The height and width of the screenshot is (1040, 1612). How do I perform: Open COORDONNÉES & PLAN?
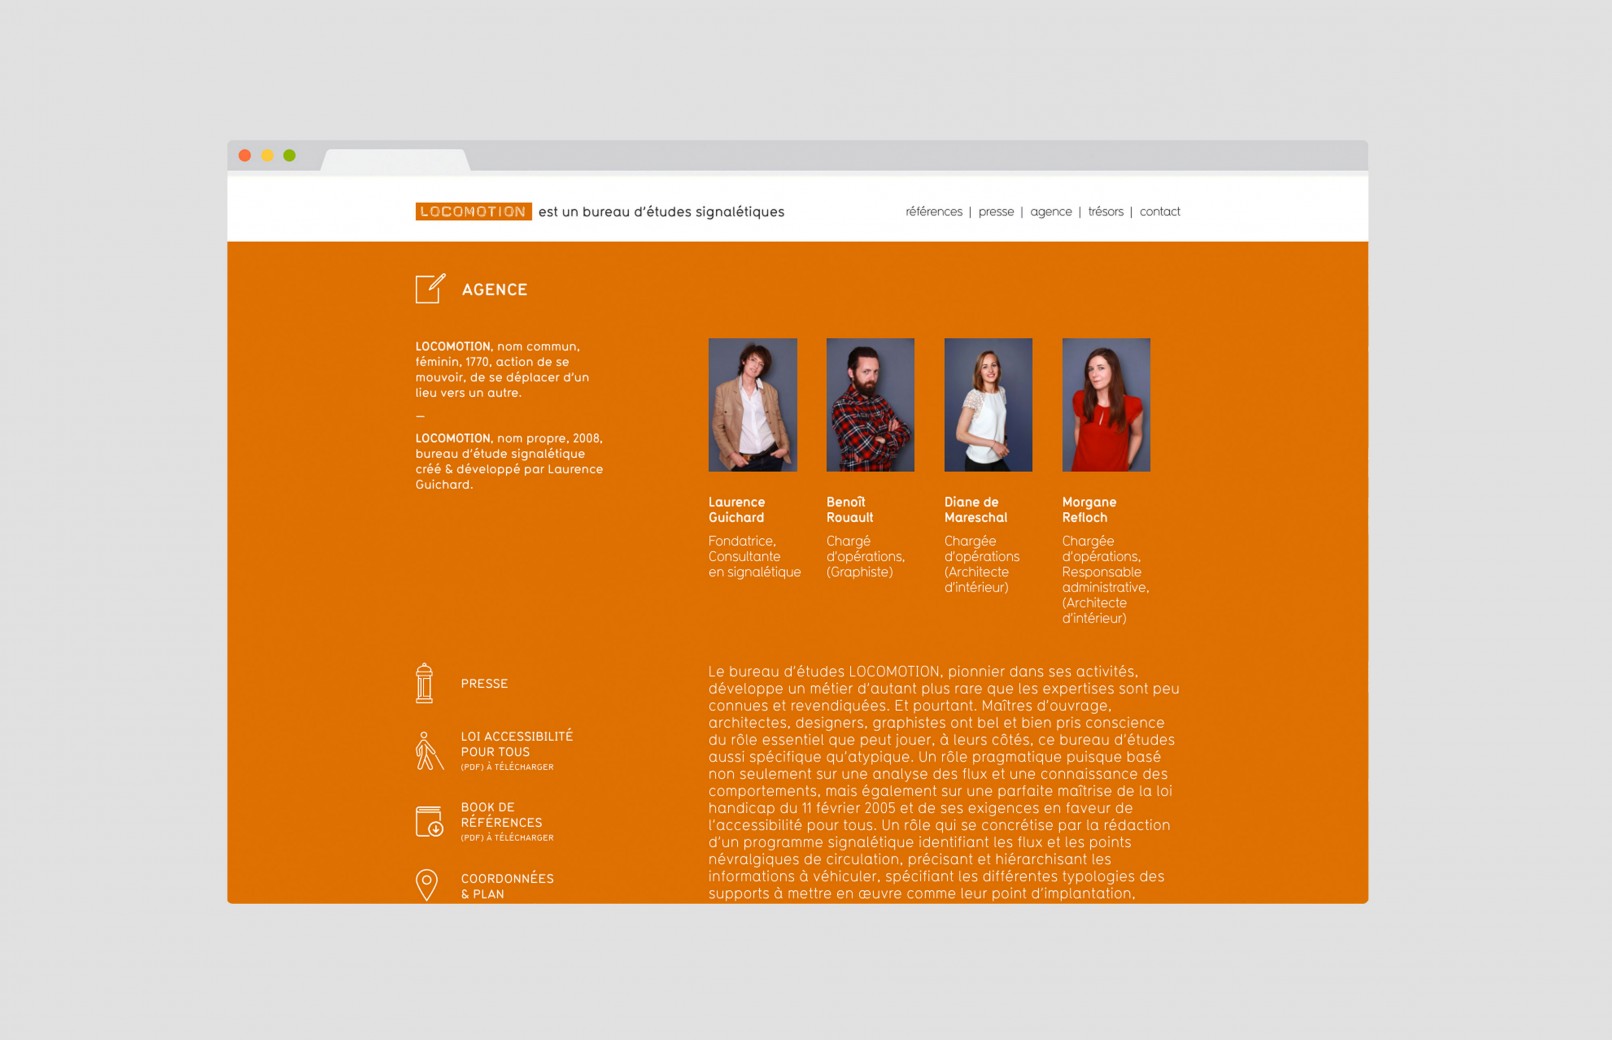[x=507, y=886]
